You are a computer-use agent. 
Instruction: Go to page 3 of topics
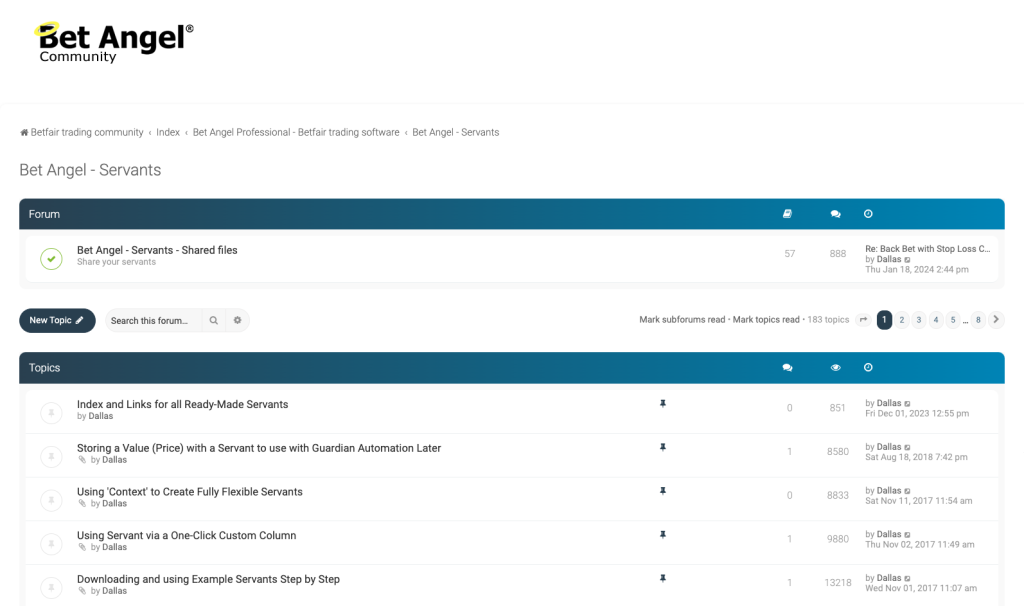[x=919, y=320]
